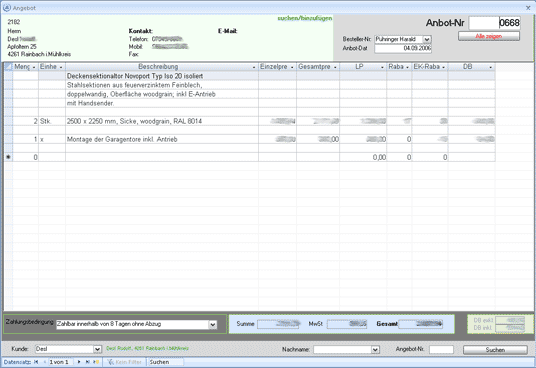Click the Anbot-Nr field showing 0668

[x=494, y=23]
